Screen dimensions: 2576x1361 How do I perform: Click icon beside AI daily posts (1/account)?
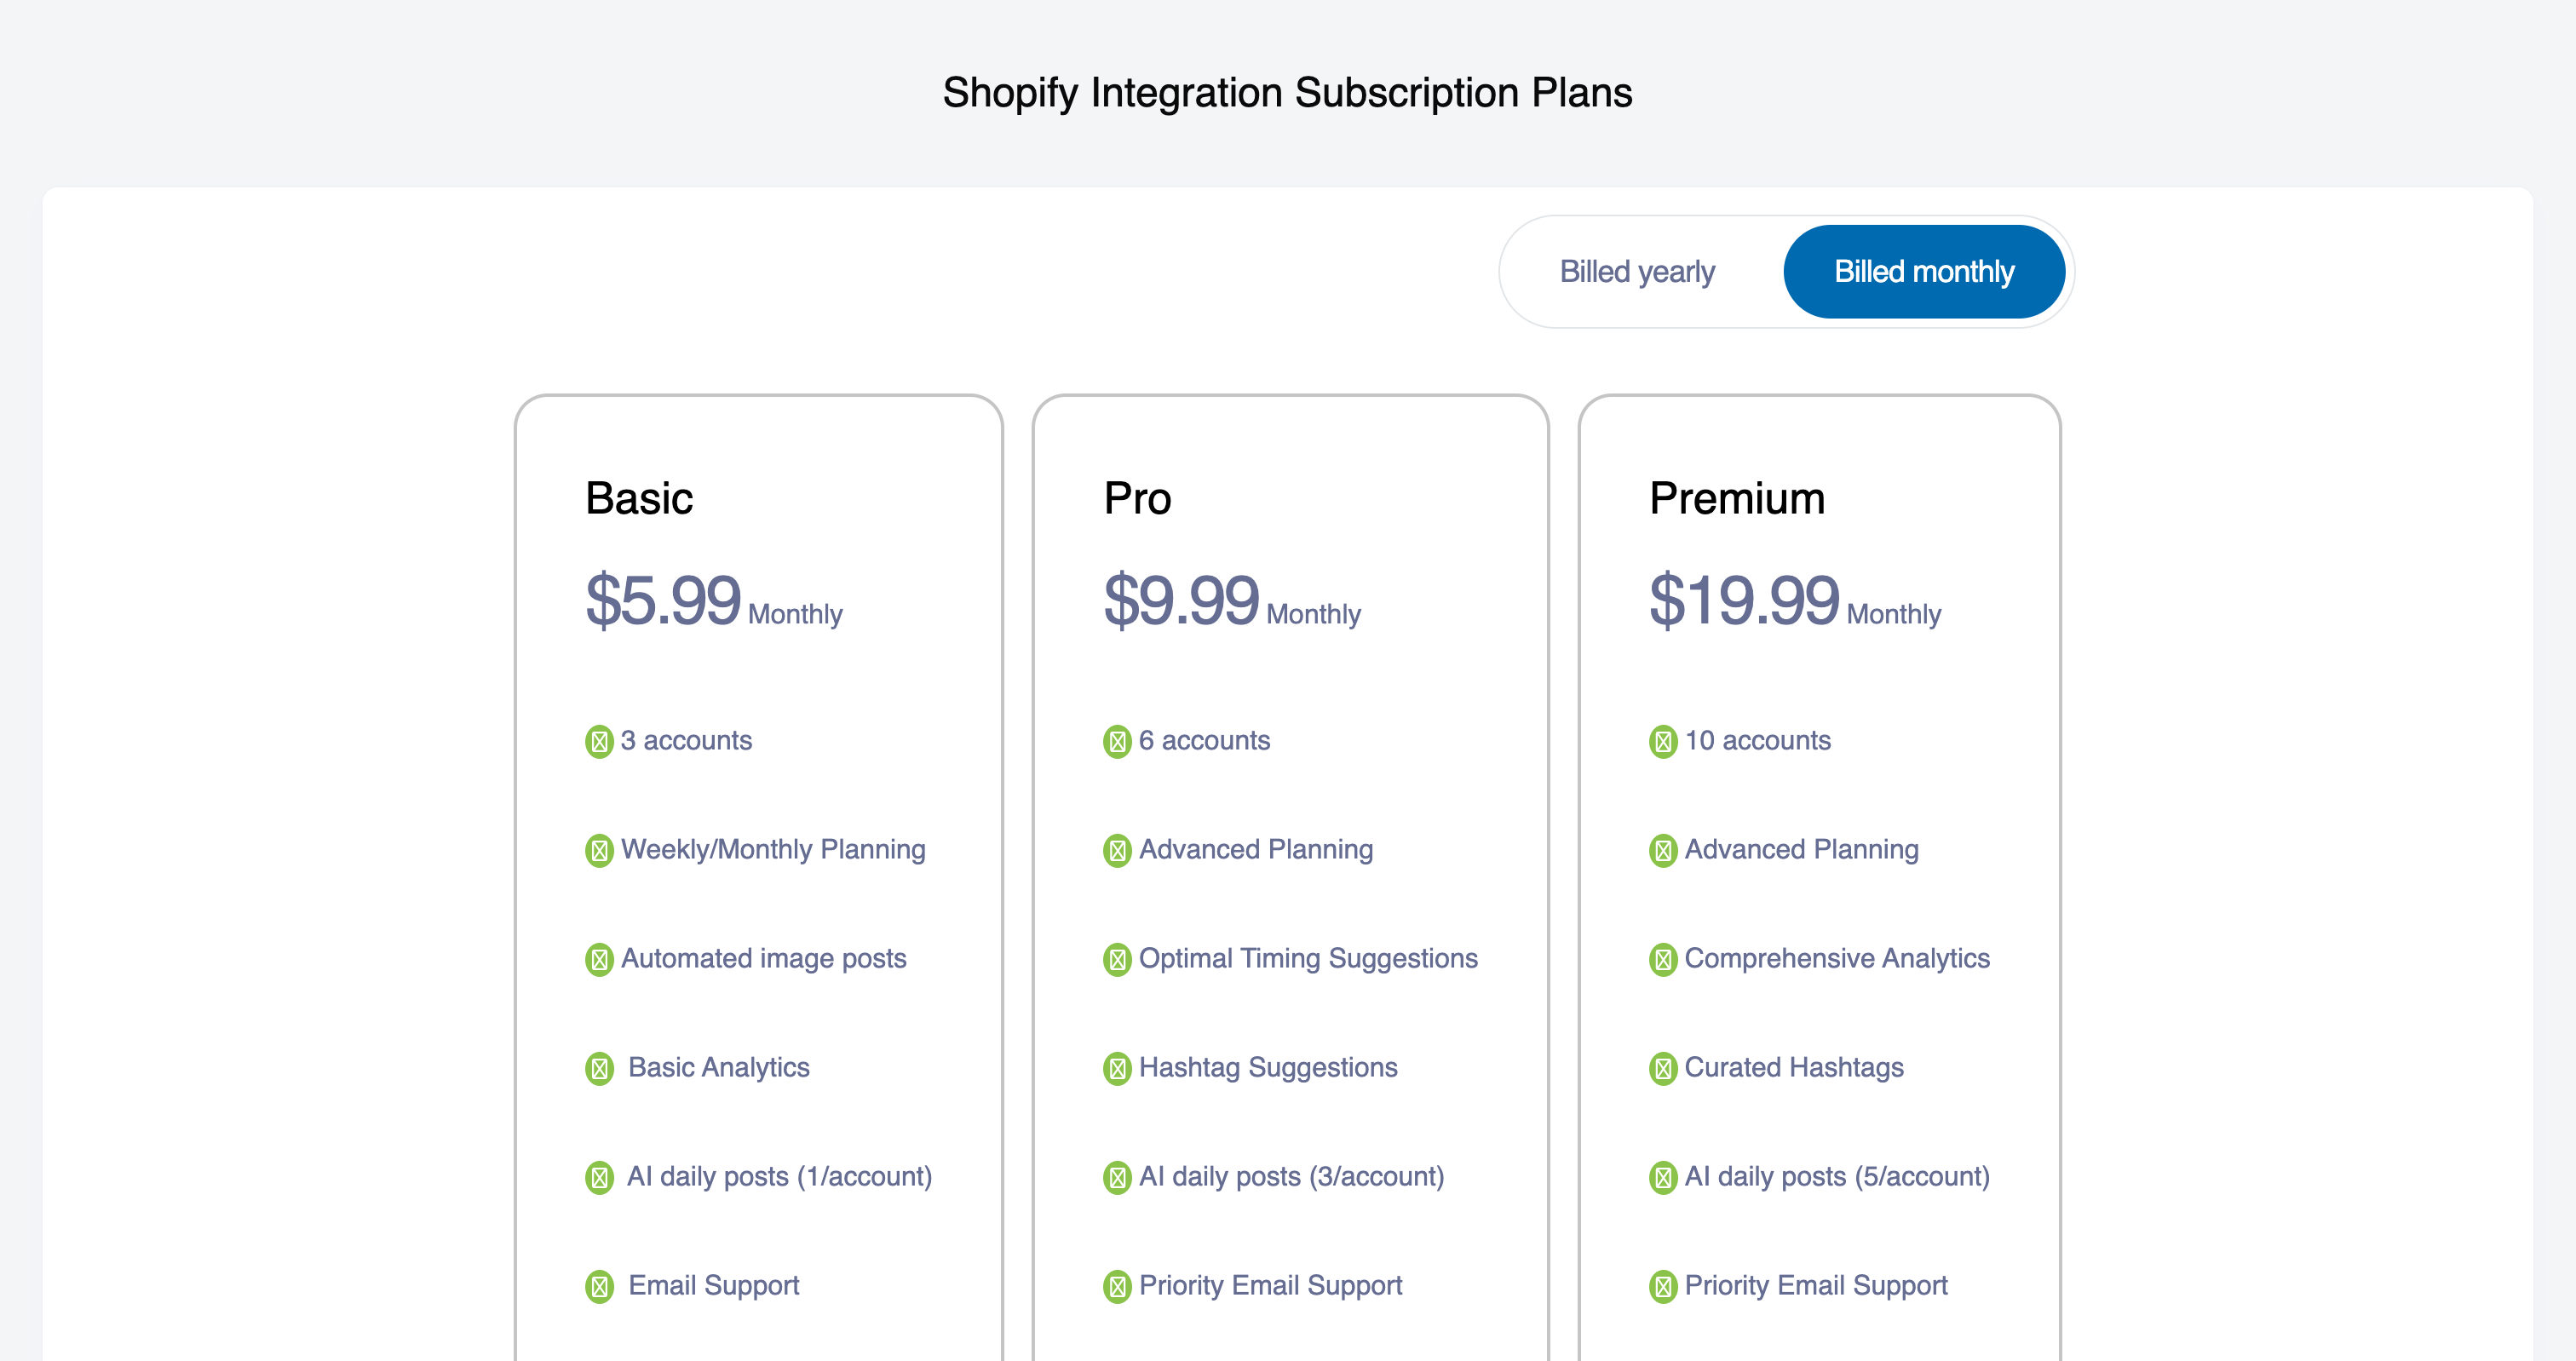pyautogui.click(x=599, y=1178)
